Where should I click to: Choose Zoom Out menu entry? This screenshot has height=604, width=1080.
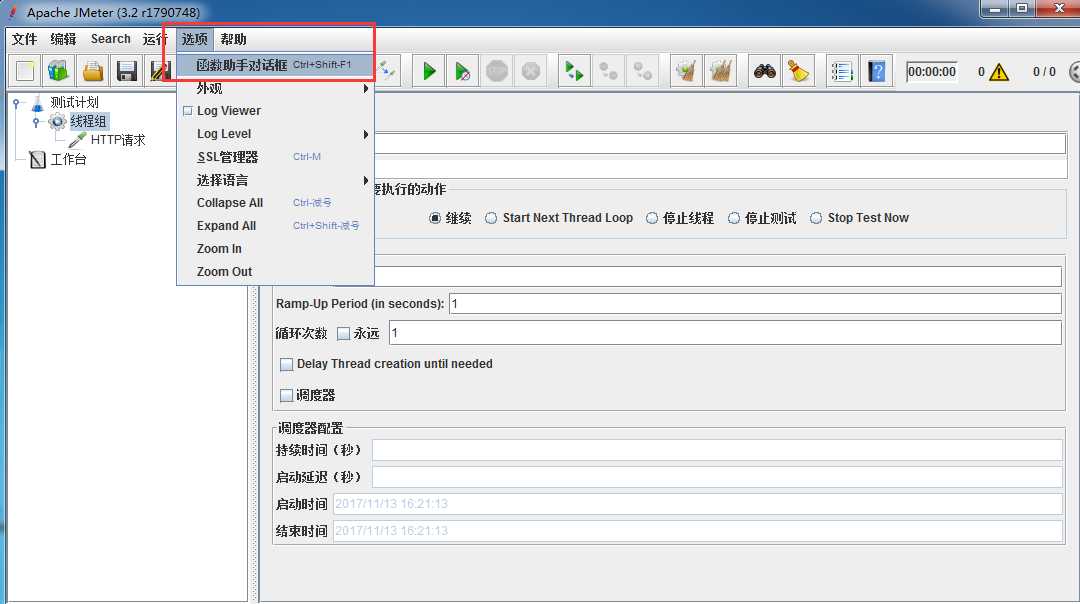[x=276, y=271]
